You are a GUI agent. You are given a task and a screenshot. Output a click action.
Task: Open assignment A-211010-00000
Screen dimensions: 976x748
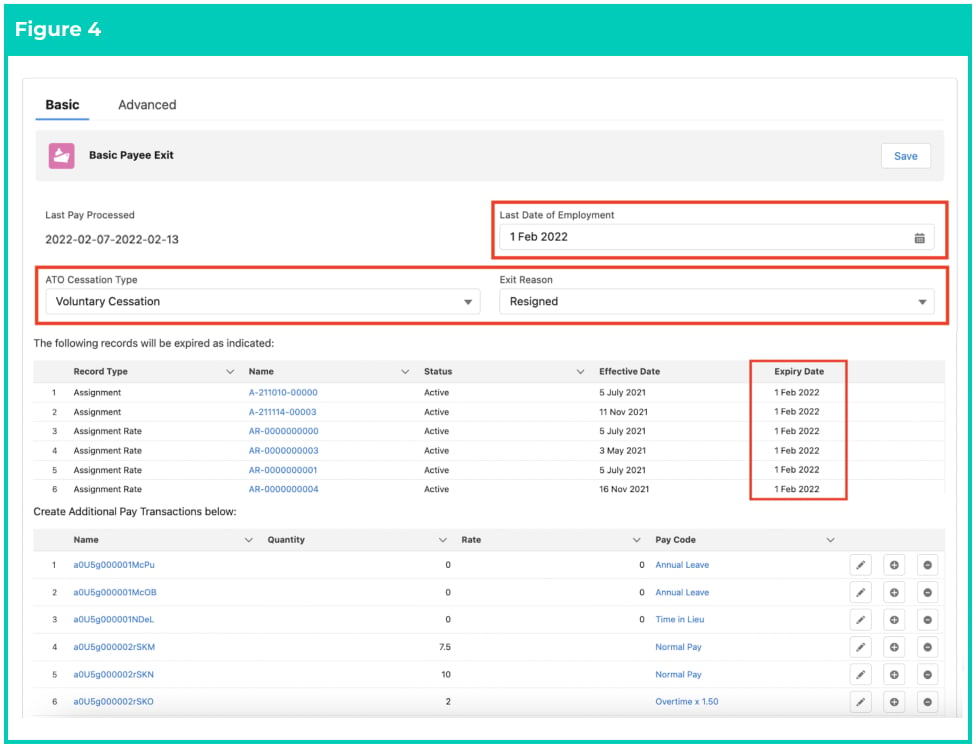[283, 393]
